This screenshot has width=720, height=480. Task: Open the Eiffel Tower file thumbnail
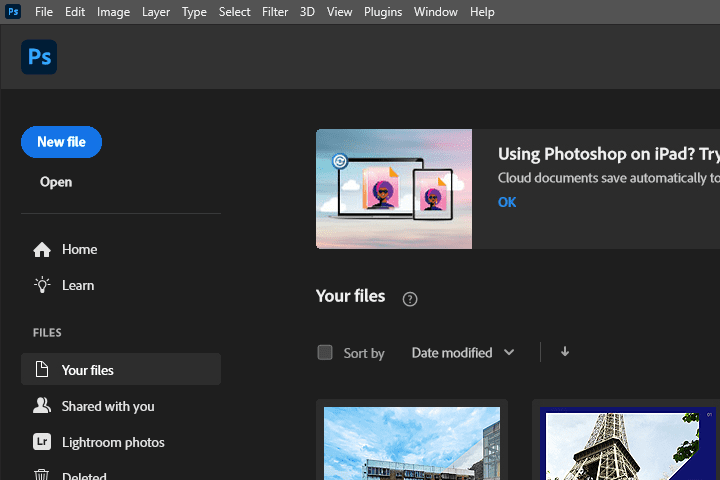[628, 443]
